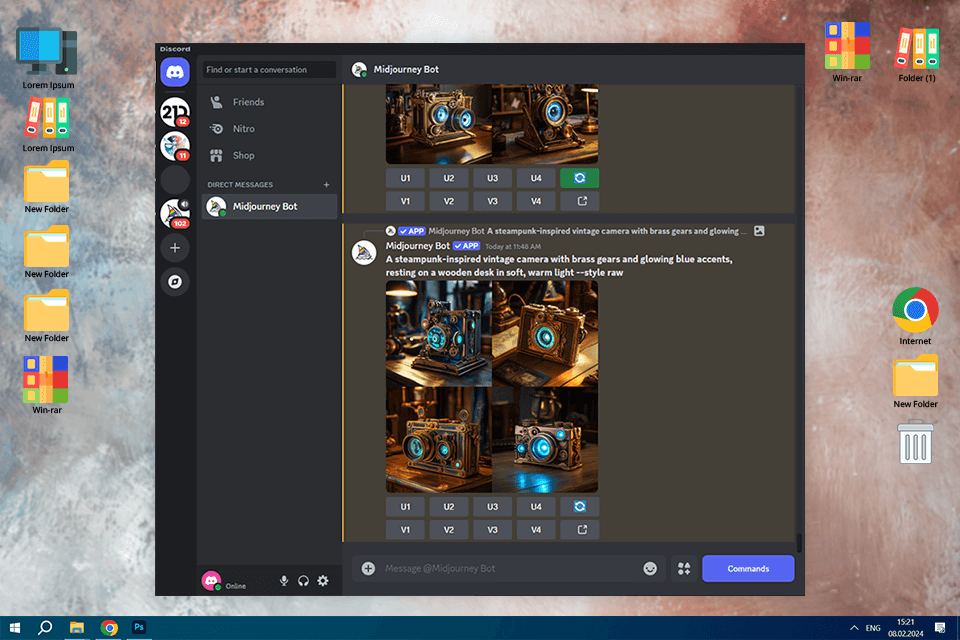Click the replied-message preview text above the lower message

617,231
